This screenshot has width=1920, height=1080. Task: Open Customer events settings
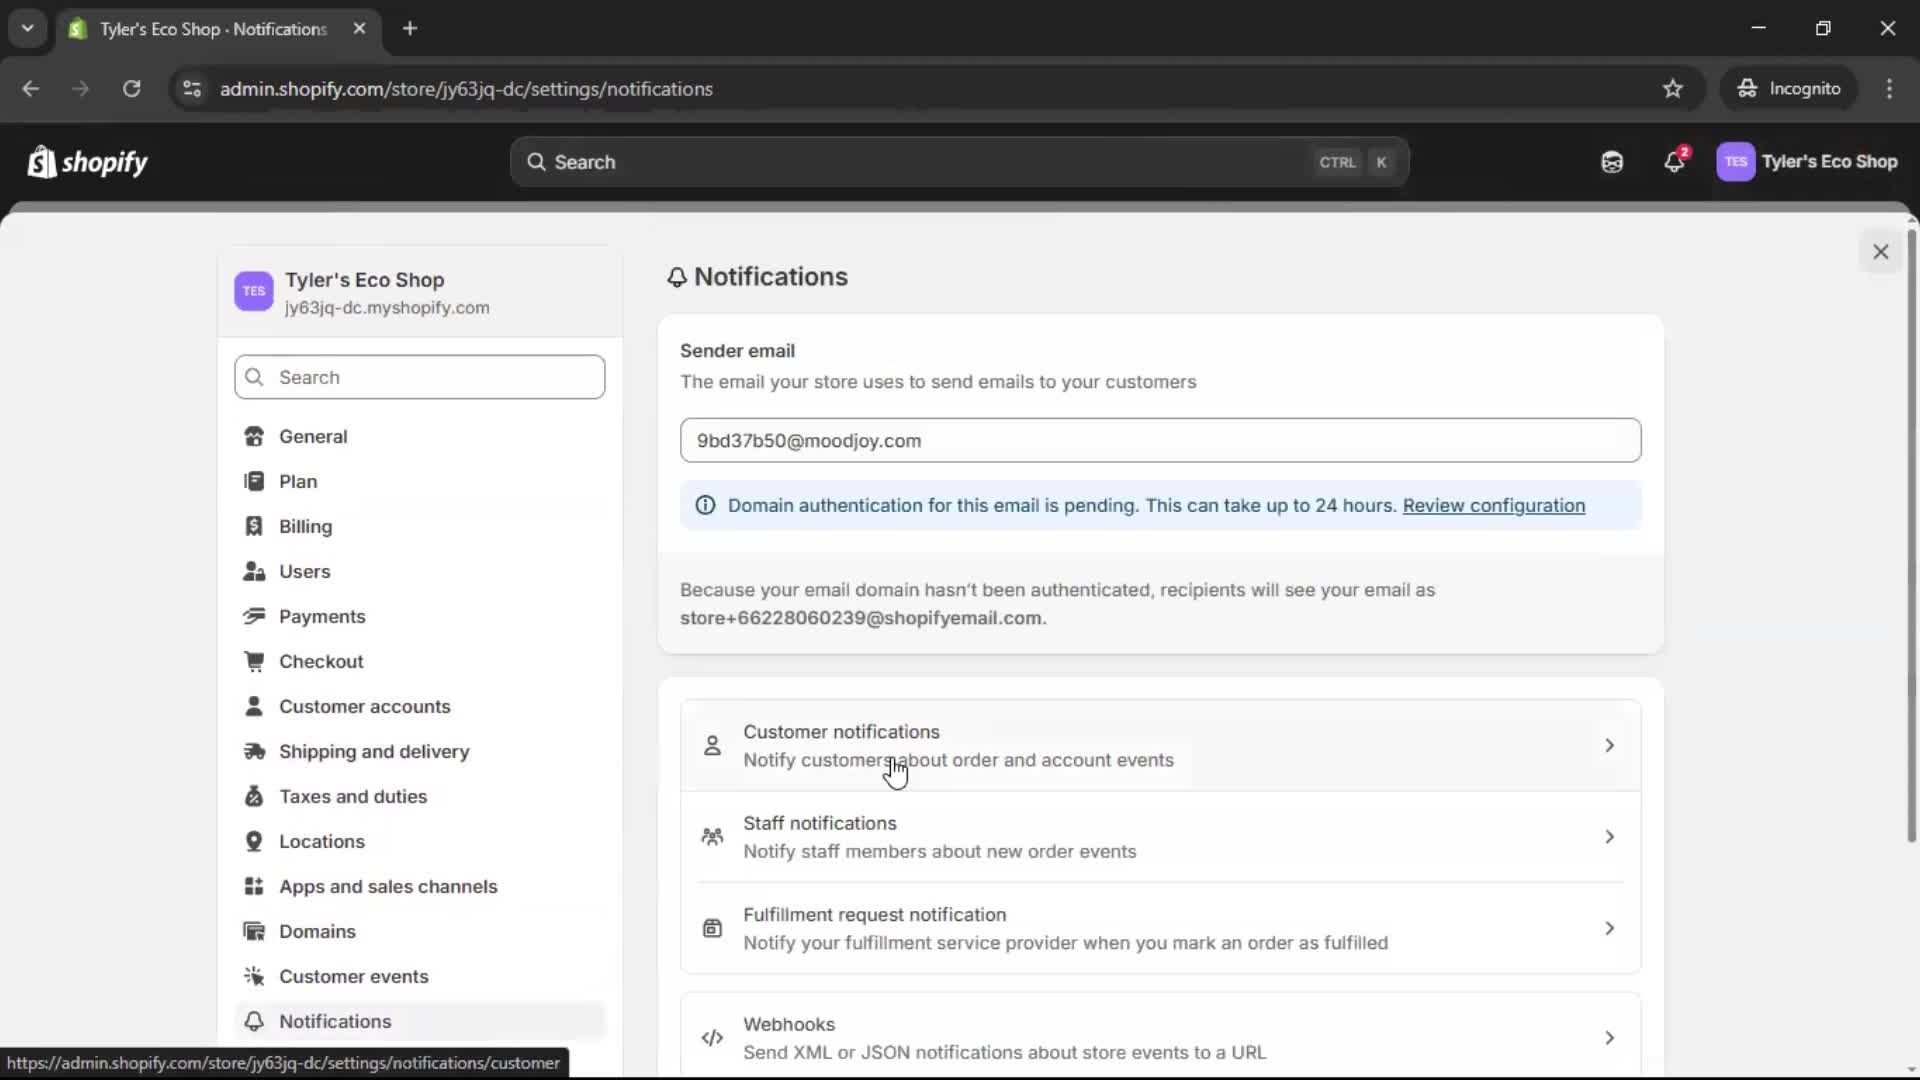(352, 976)
